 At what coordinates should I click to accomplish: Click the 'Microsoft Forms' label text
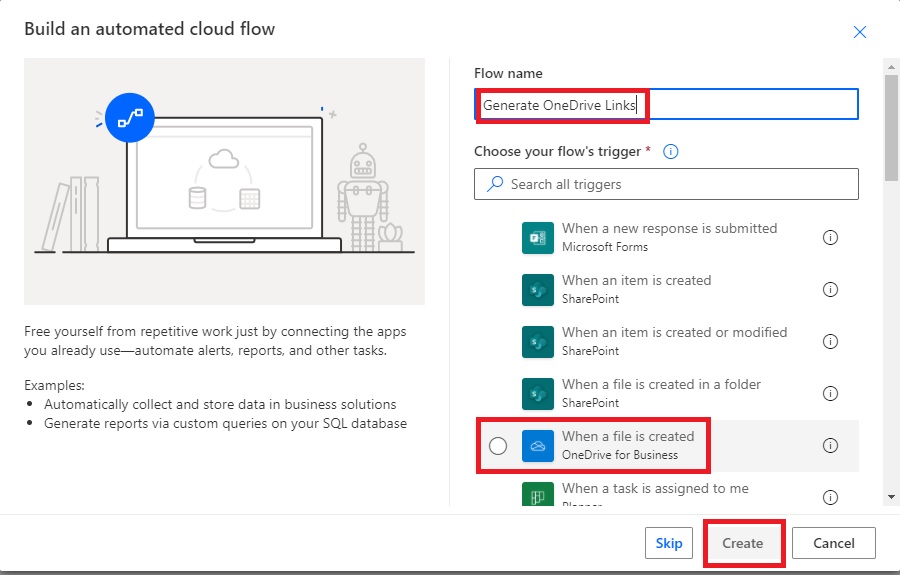tap(605, 247)
